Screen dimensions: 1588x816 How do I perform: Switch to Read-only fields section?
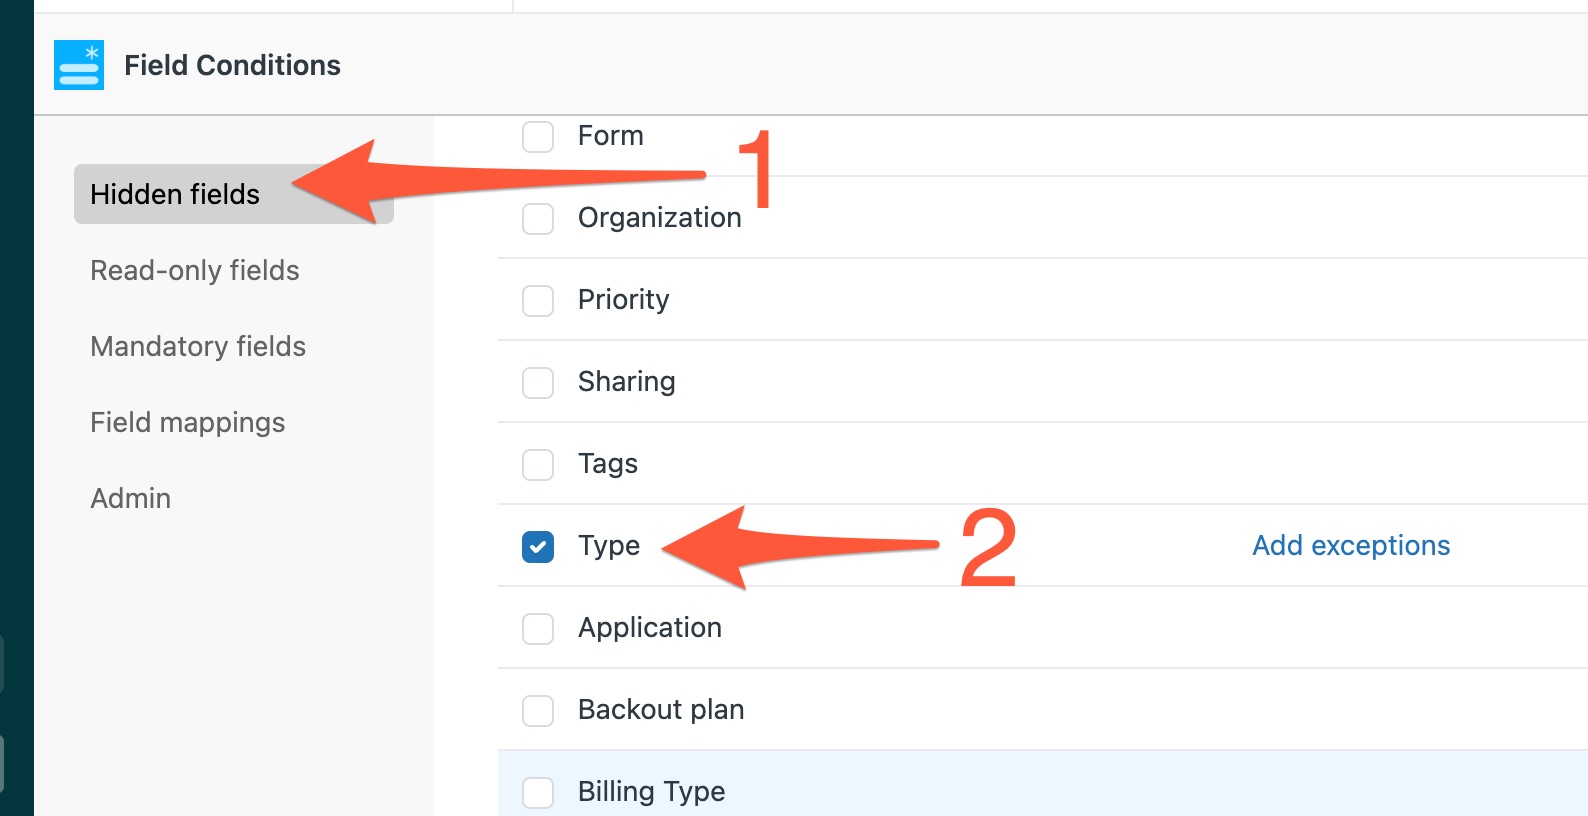[x=195, y=270]
